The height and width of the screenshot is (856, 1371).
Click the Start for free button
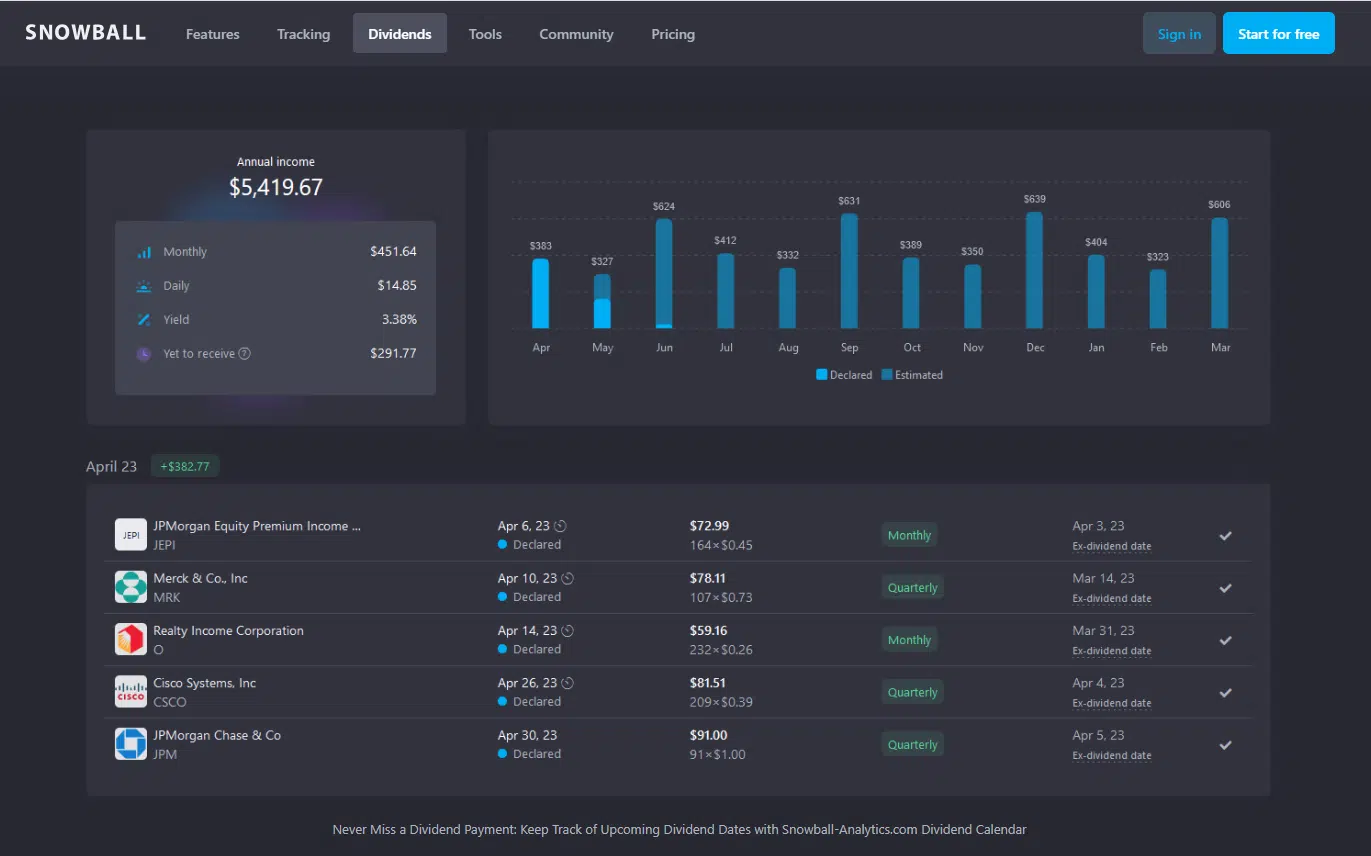point(1278,33)
